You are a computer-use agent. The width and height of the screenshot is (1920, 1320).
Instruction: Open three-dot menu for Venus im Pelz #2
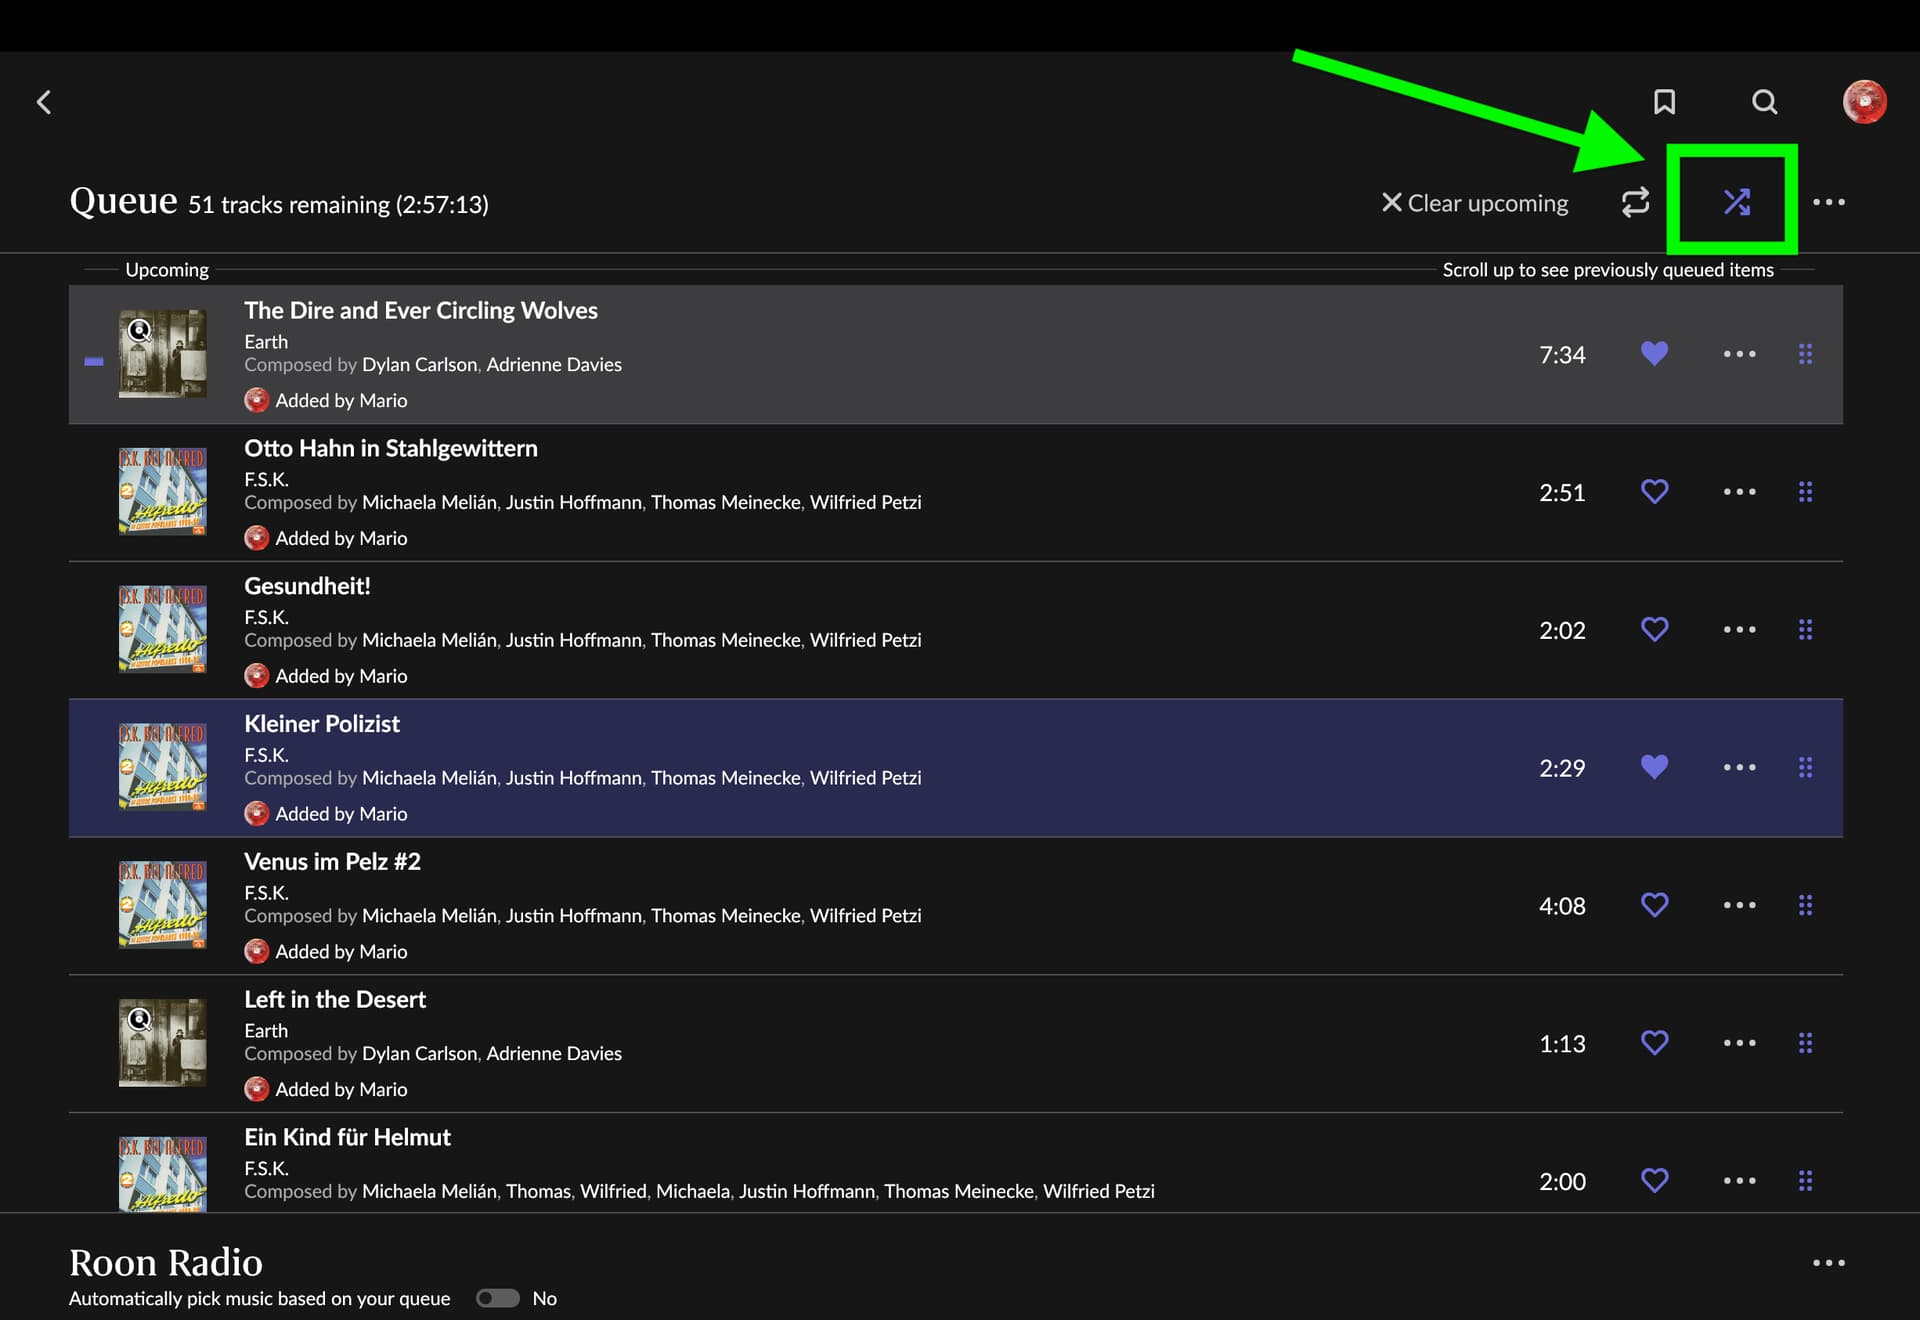[1739, 905]
